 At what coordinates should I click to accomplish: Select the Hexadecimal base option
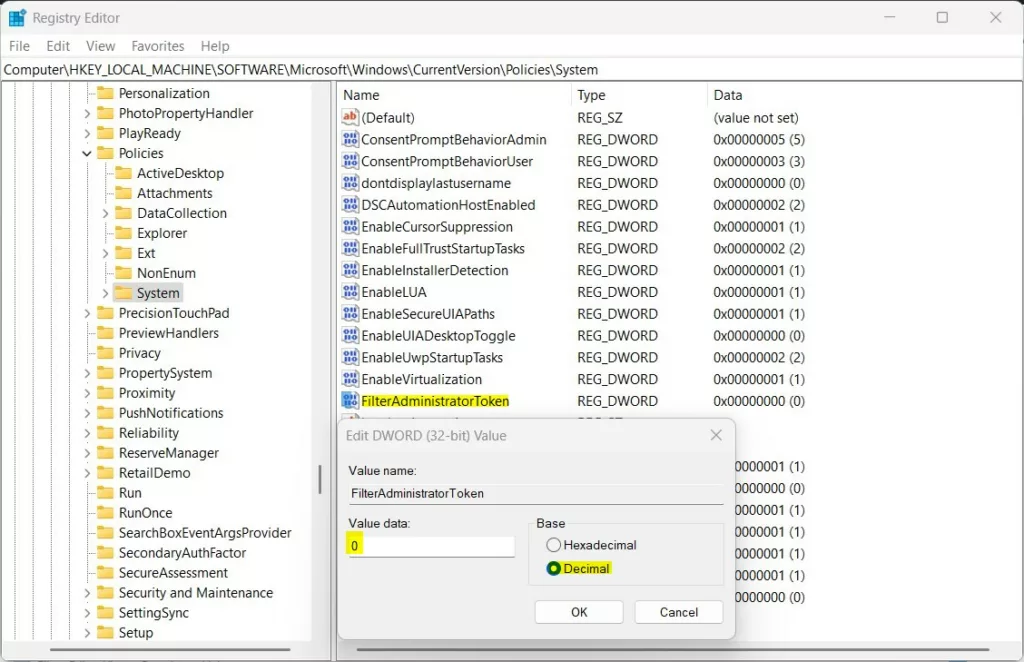pyautogui.click(x=554, y=545)
